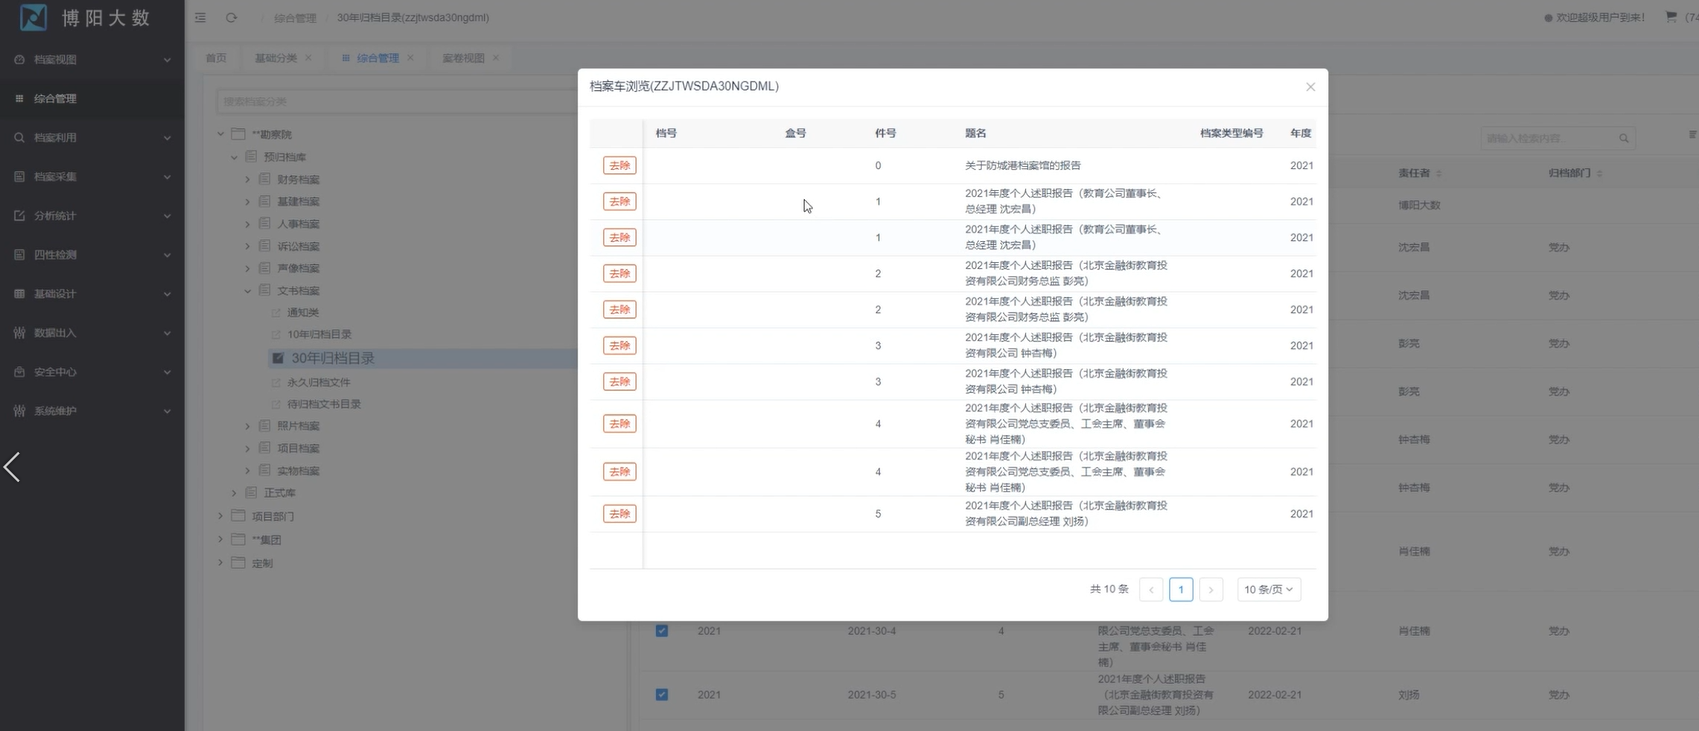Toggle checkbox for row 2021-30-5

pyautogui.click(x=662, y=695)
